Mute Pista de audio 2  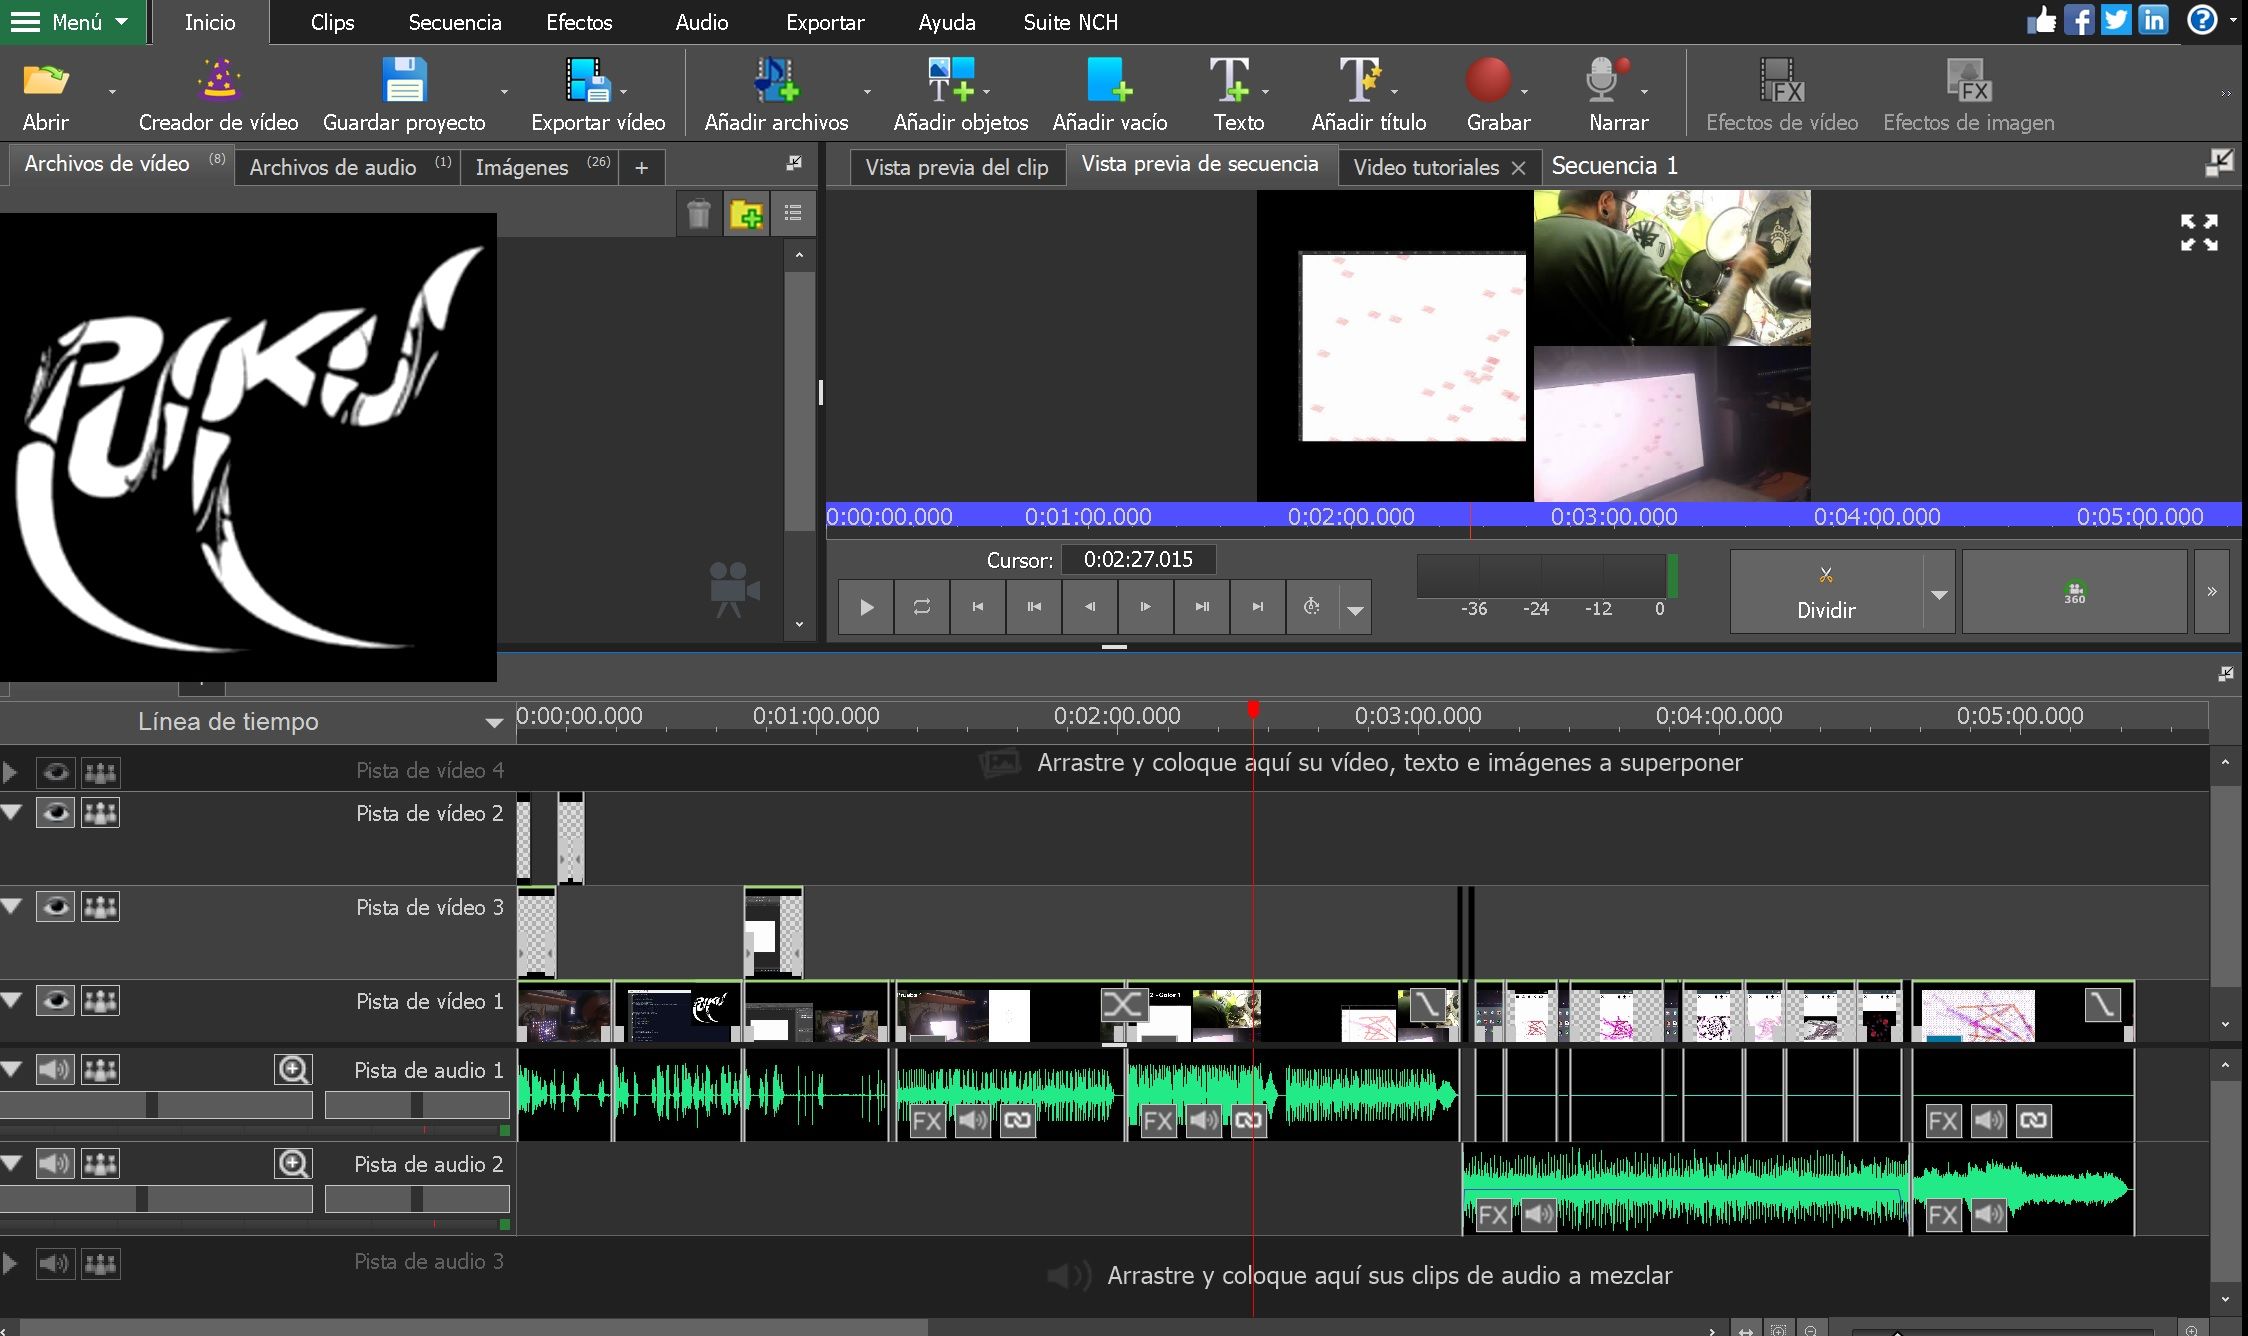click(x=55, y=1164)
